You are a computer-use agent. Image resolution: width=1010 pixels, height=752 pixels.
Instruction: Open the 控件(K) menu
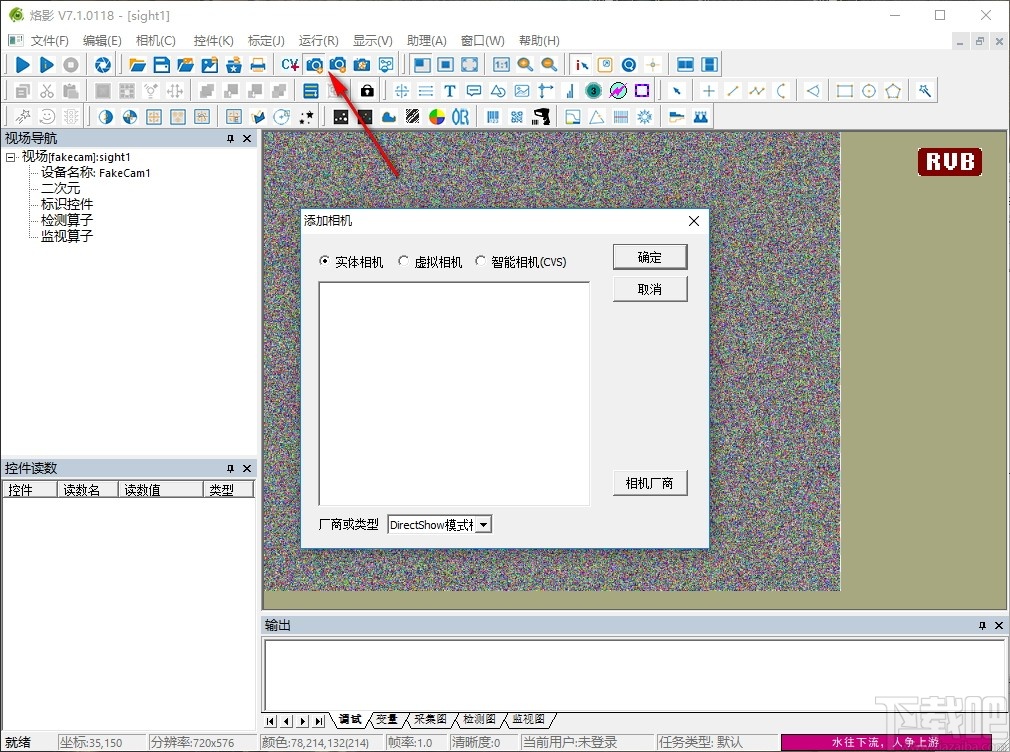coord(213,41)
